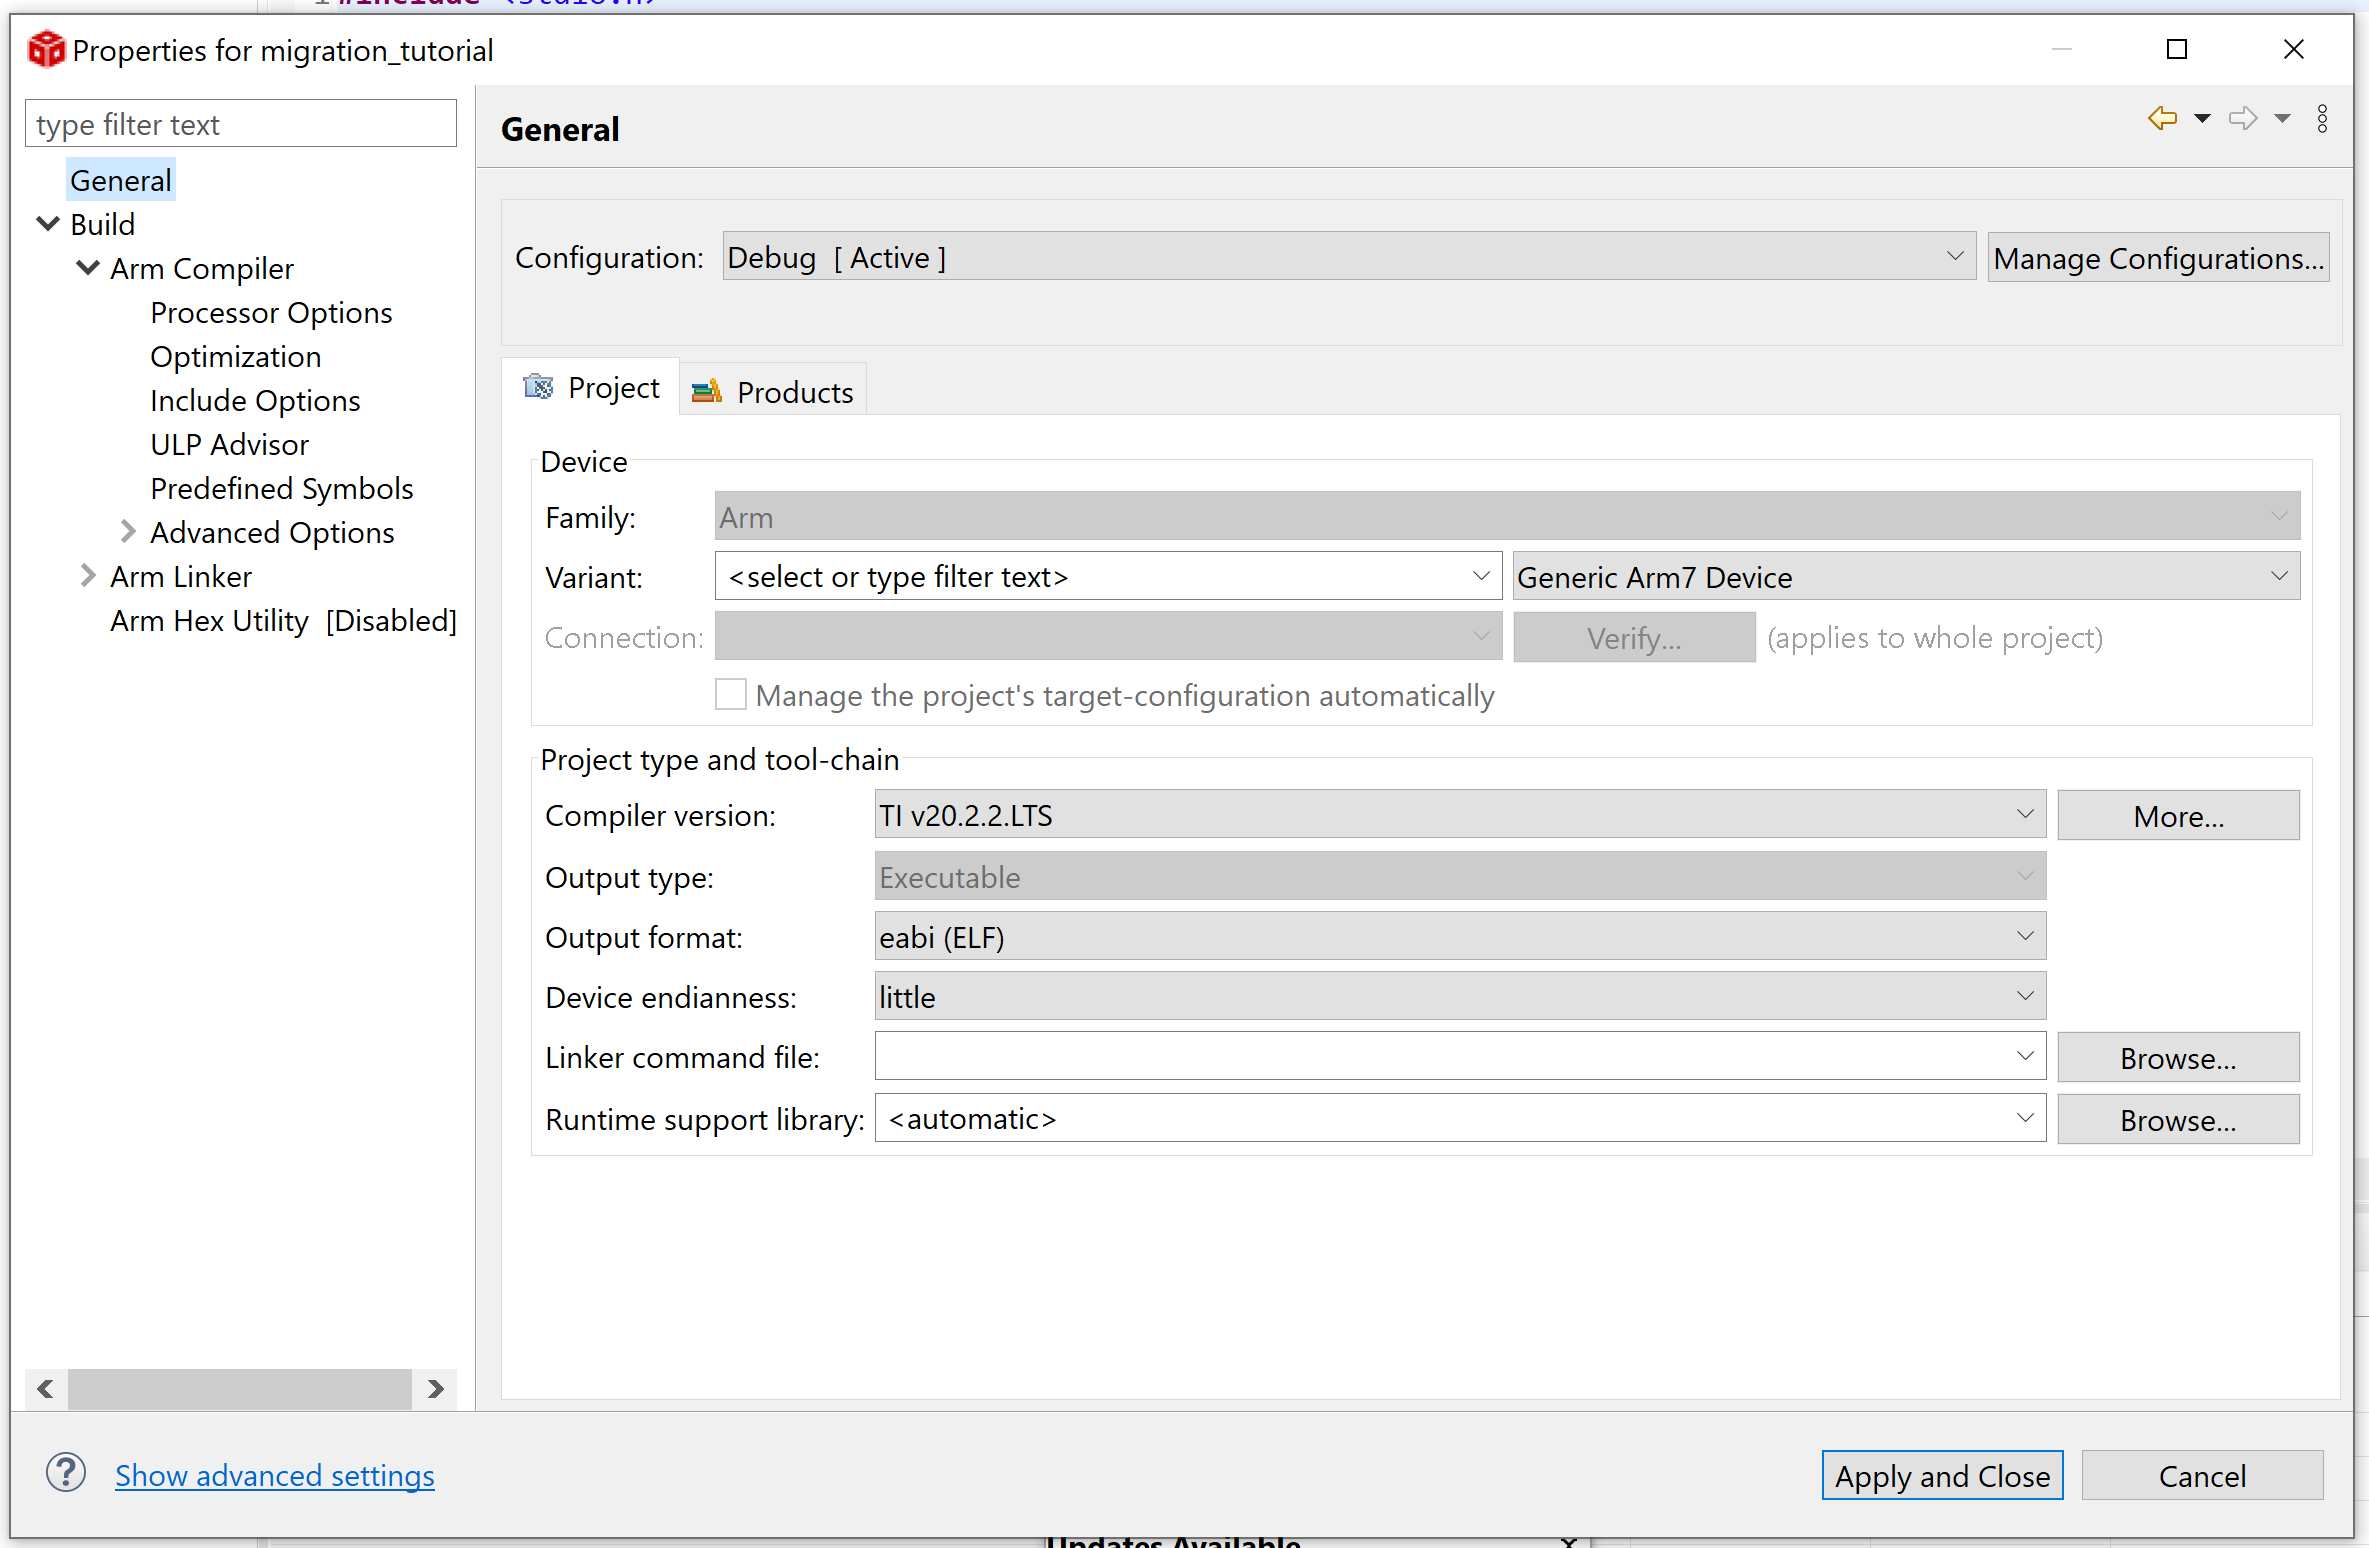Viewport: 2369px width, 1548px height.
Task: Collapse the Build tree node
Action: click(x=48, y=224)
